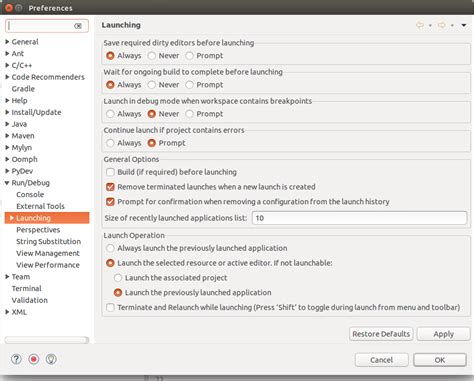Open the Validation preferences page
This screenshot has width=474, height=381.
point(30,300)
